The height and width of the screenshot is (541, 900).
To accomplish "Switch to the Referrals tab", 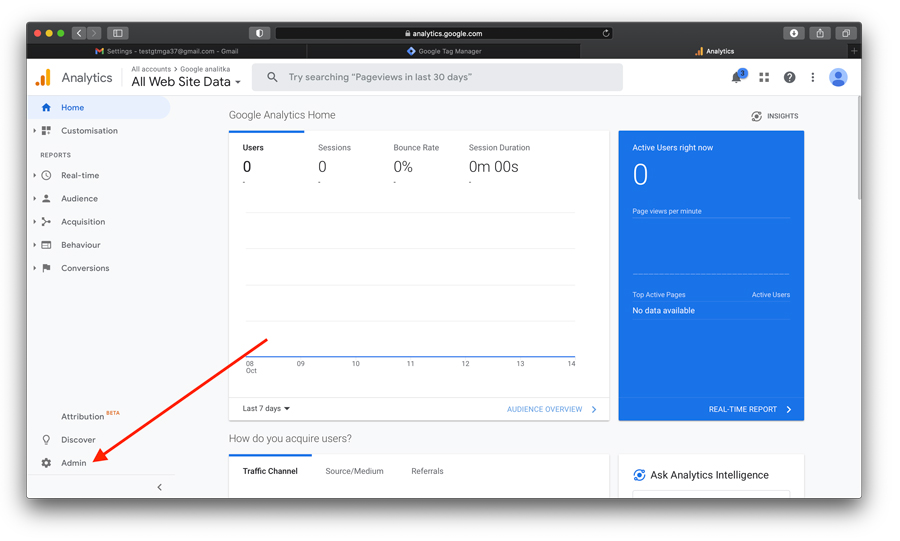I will [427, 471].
